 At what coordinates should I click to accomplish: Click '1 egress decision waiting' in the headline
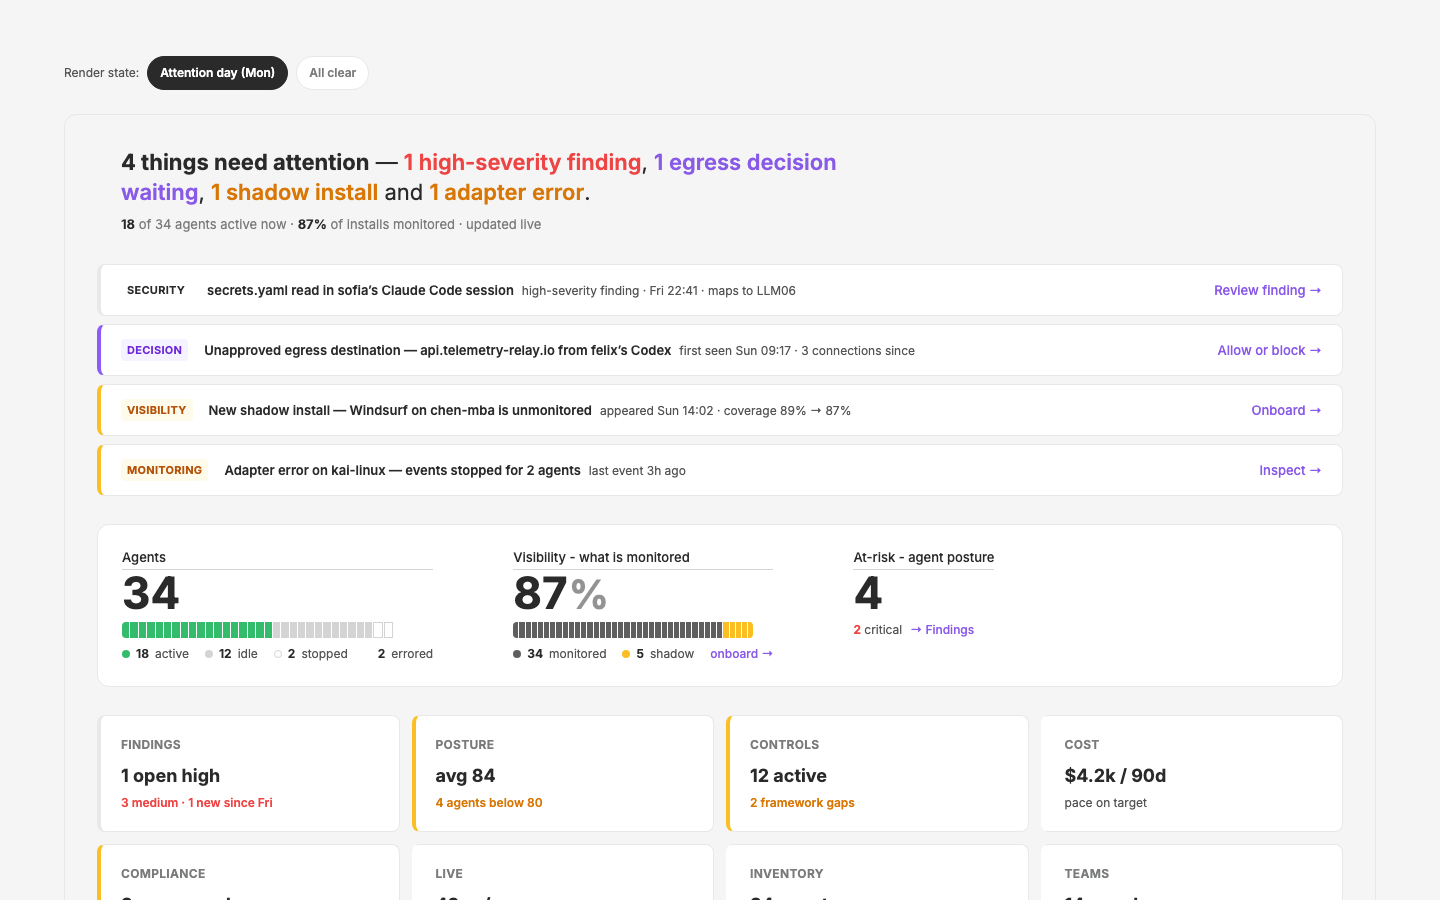[745, 162]
